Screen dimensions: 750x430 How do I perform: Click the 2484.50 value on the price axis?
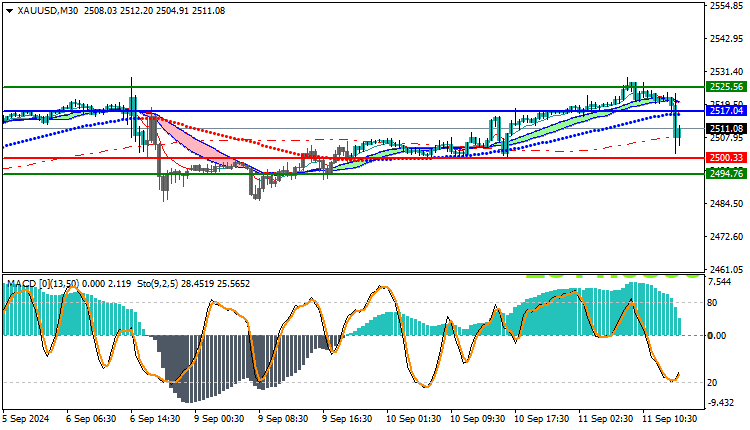[727, 204]
